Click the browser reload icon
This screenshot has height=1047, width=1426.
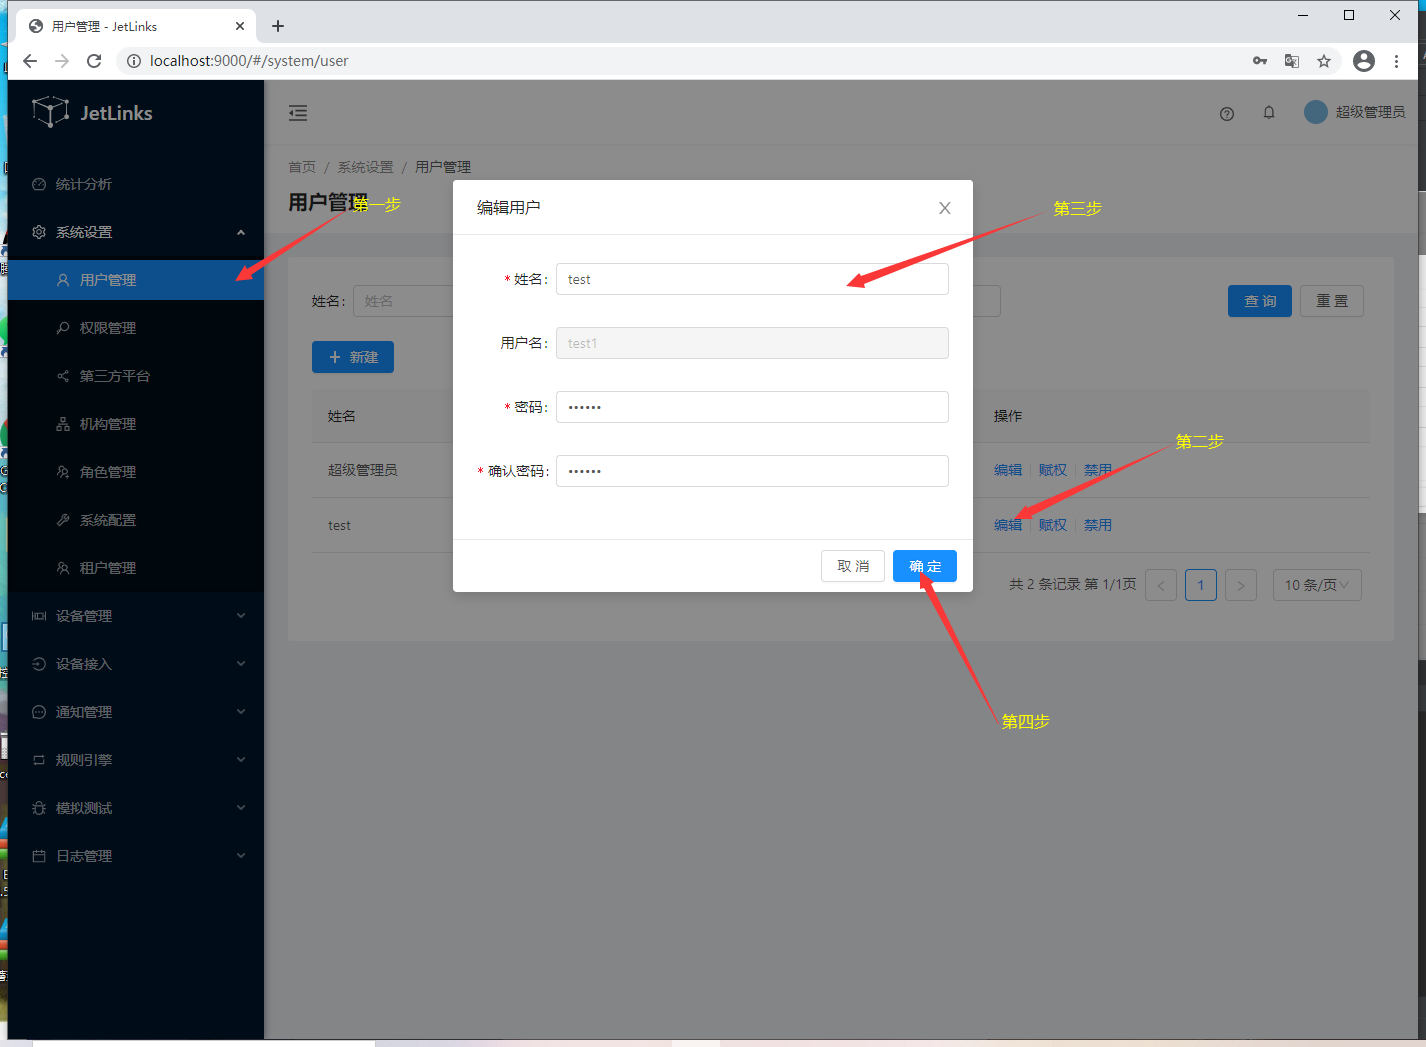pos(94,61)
